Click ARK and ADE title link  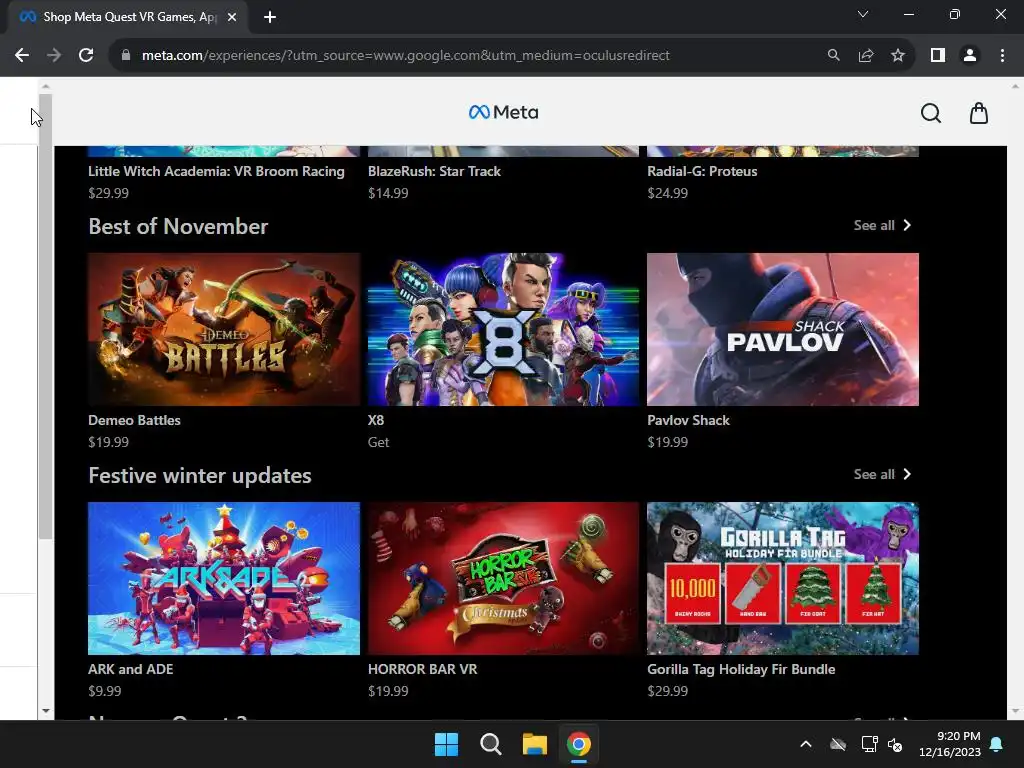(x=131, y=669)
